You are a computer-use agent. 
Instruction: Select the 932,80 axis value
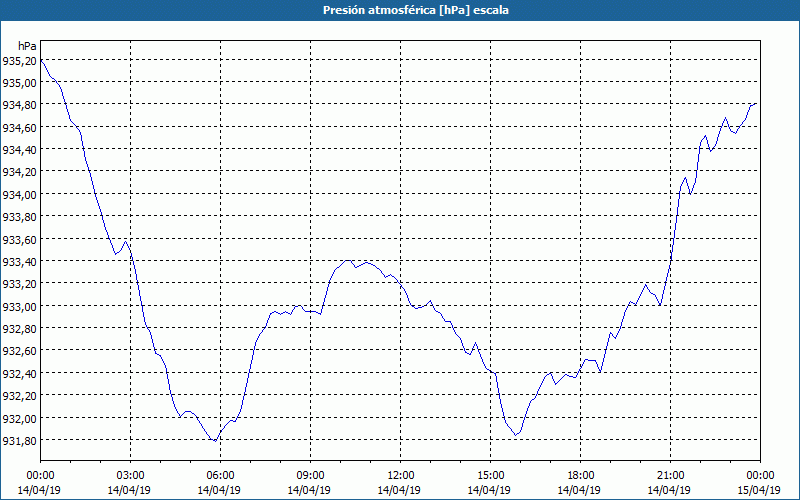[19, 329]
